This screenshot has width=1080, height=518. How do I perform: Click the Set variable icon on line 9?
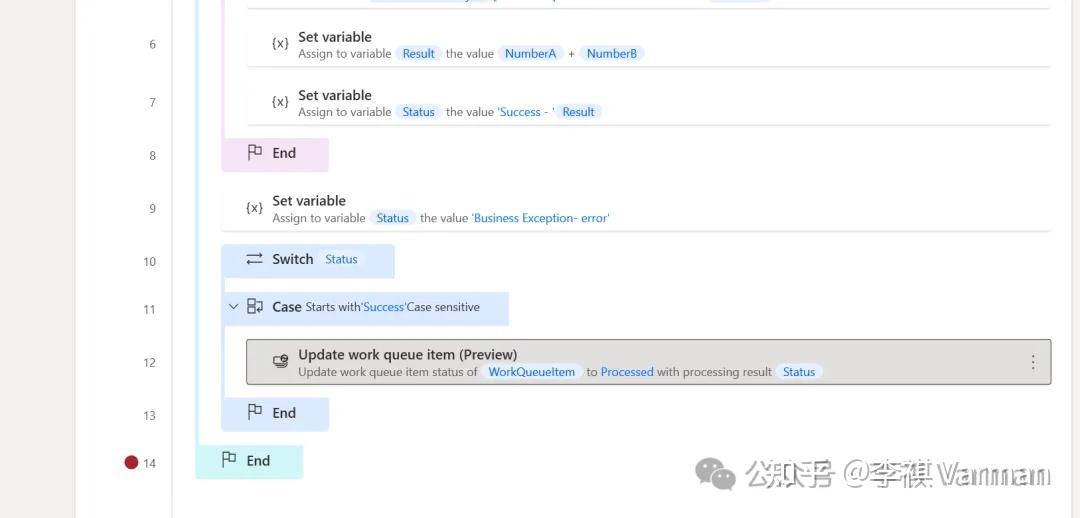click(254, 208)
